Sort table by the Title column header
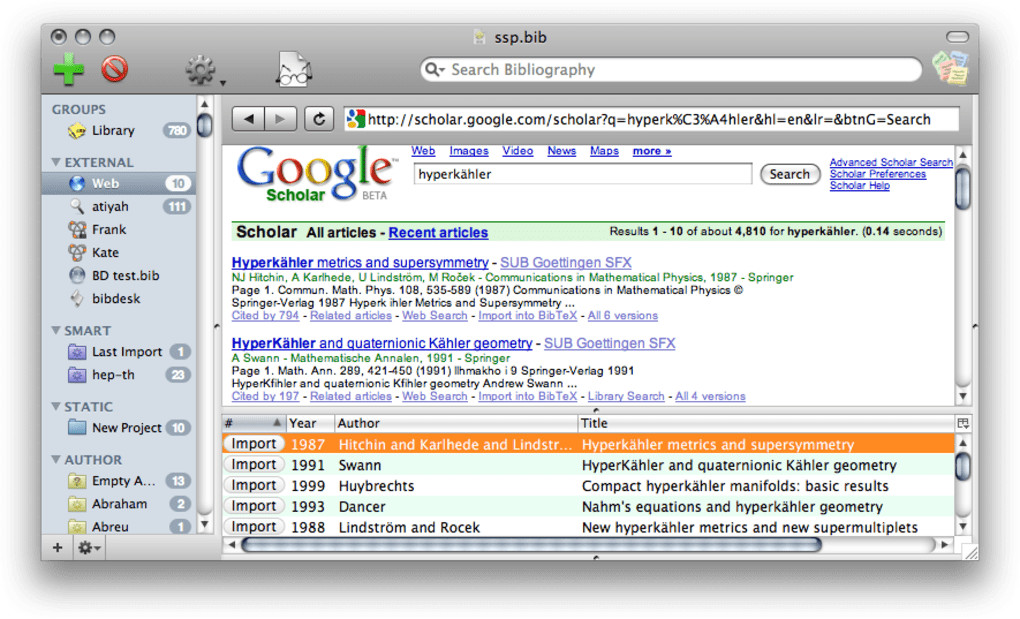1020x619 pixels. click(x=766, y=423)
